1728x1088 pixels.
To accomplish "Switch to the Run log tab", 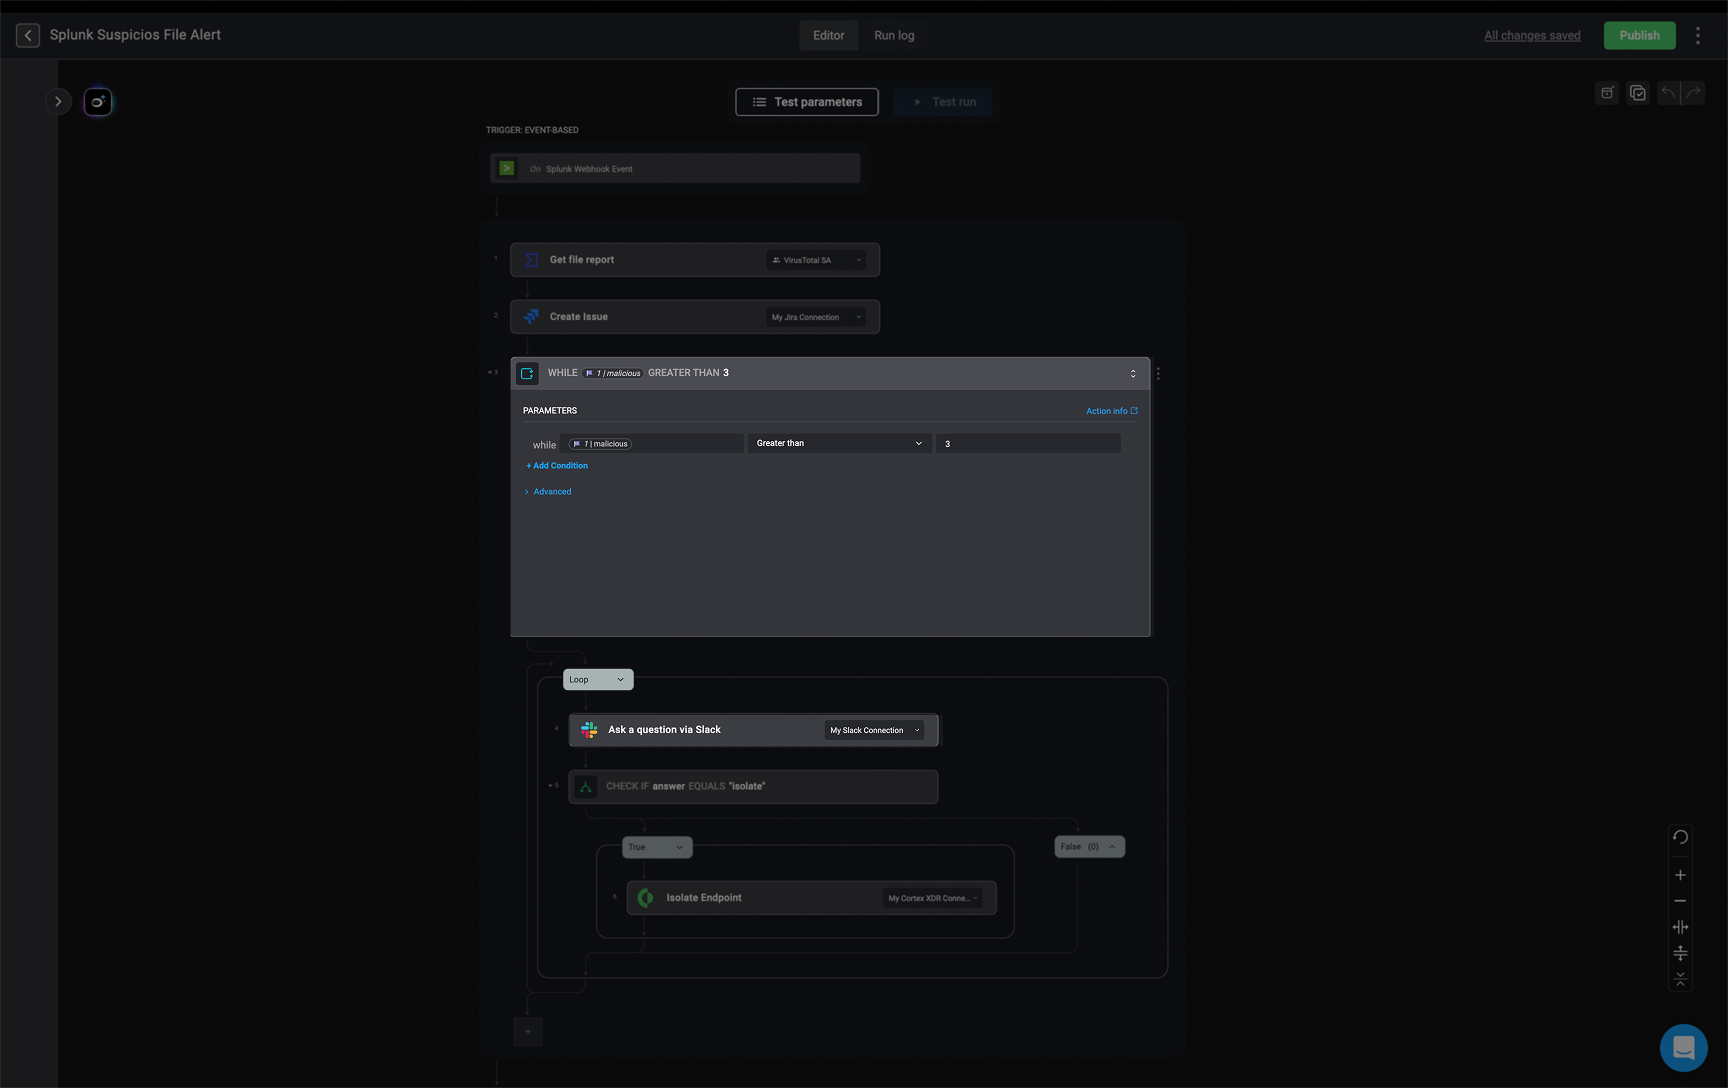I will point(894,35).
